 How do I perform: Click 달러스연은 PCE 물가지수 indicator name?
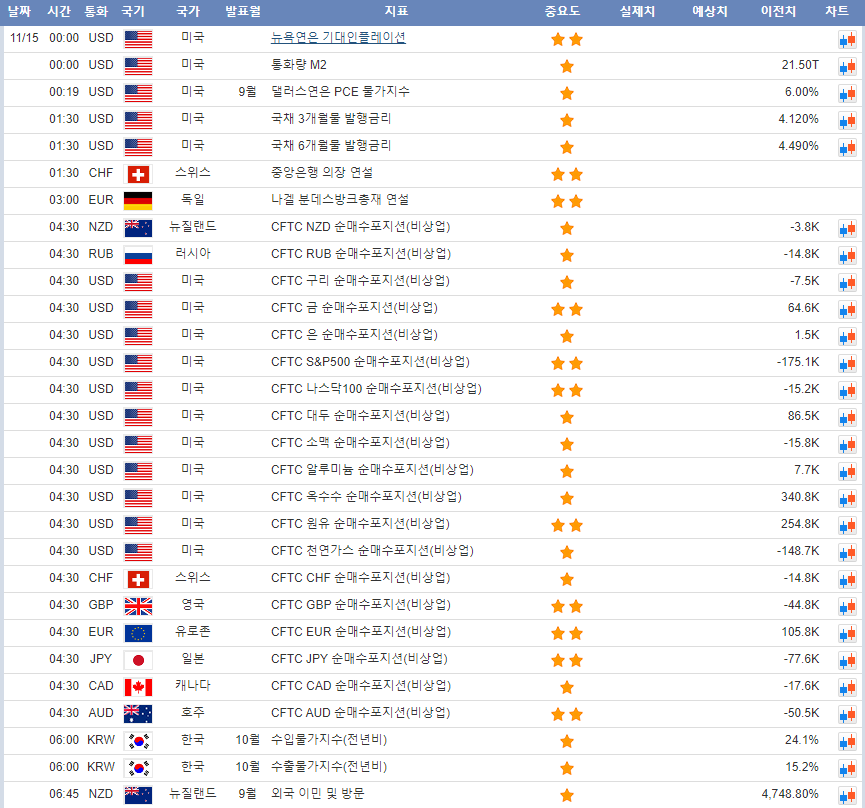point(340,92)
